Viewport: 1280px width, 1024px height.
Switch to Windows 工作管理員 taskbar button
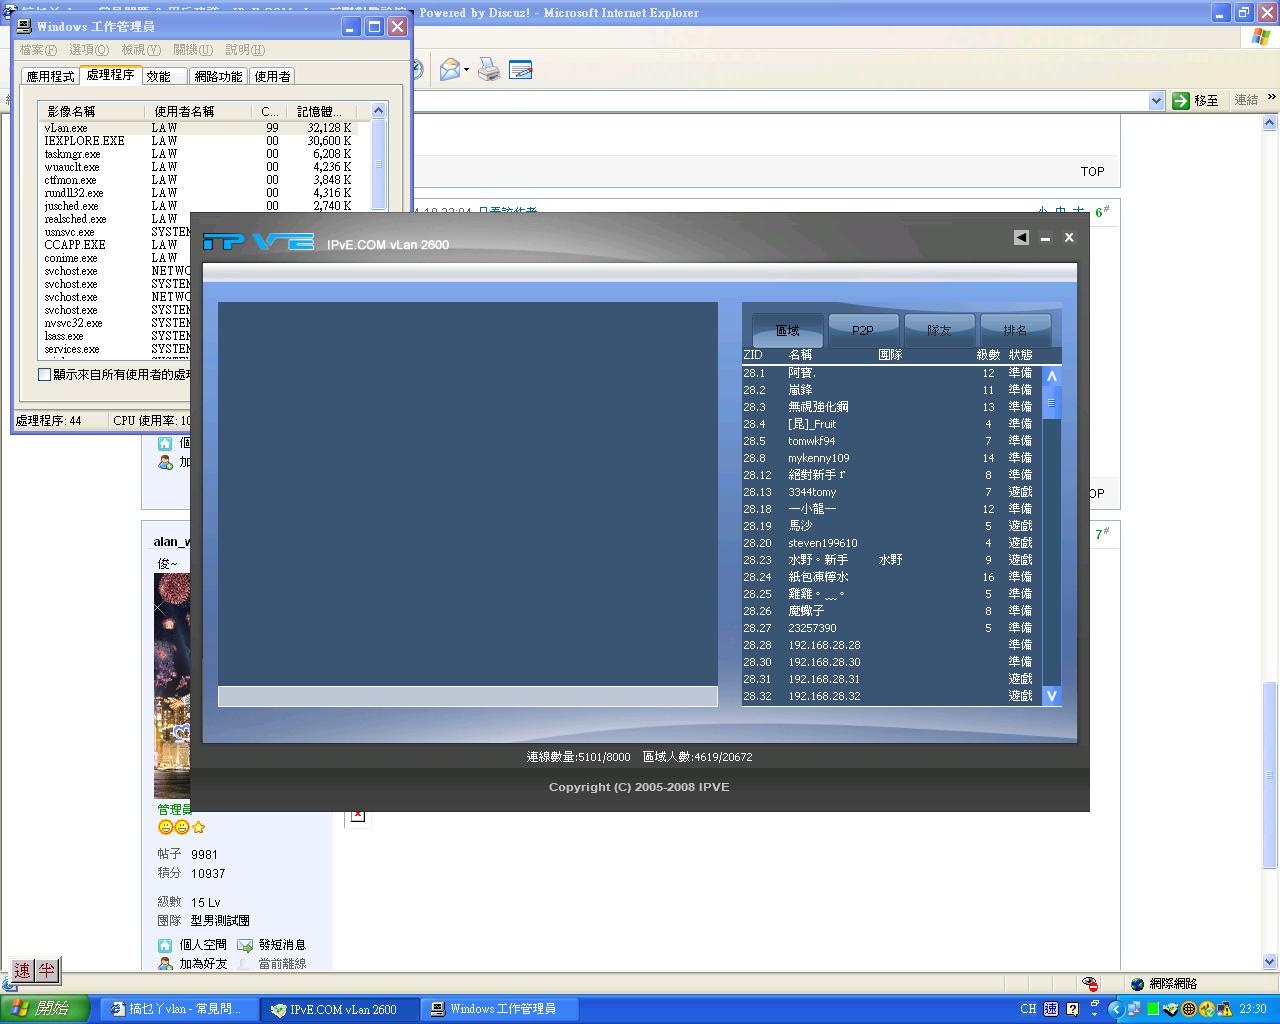coord(500,1009)
